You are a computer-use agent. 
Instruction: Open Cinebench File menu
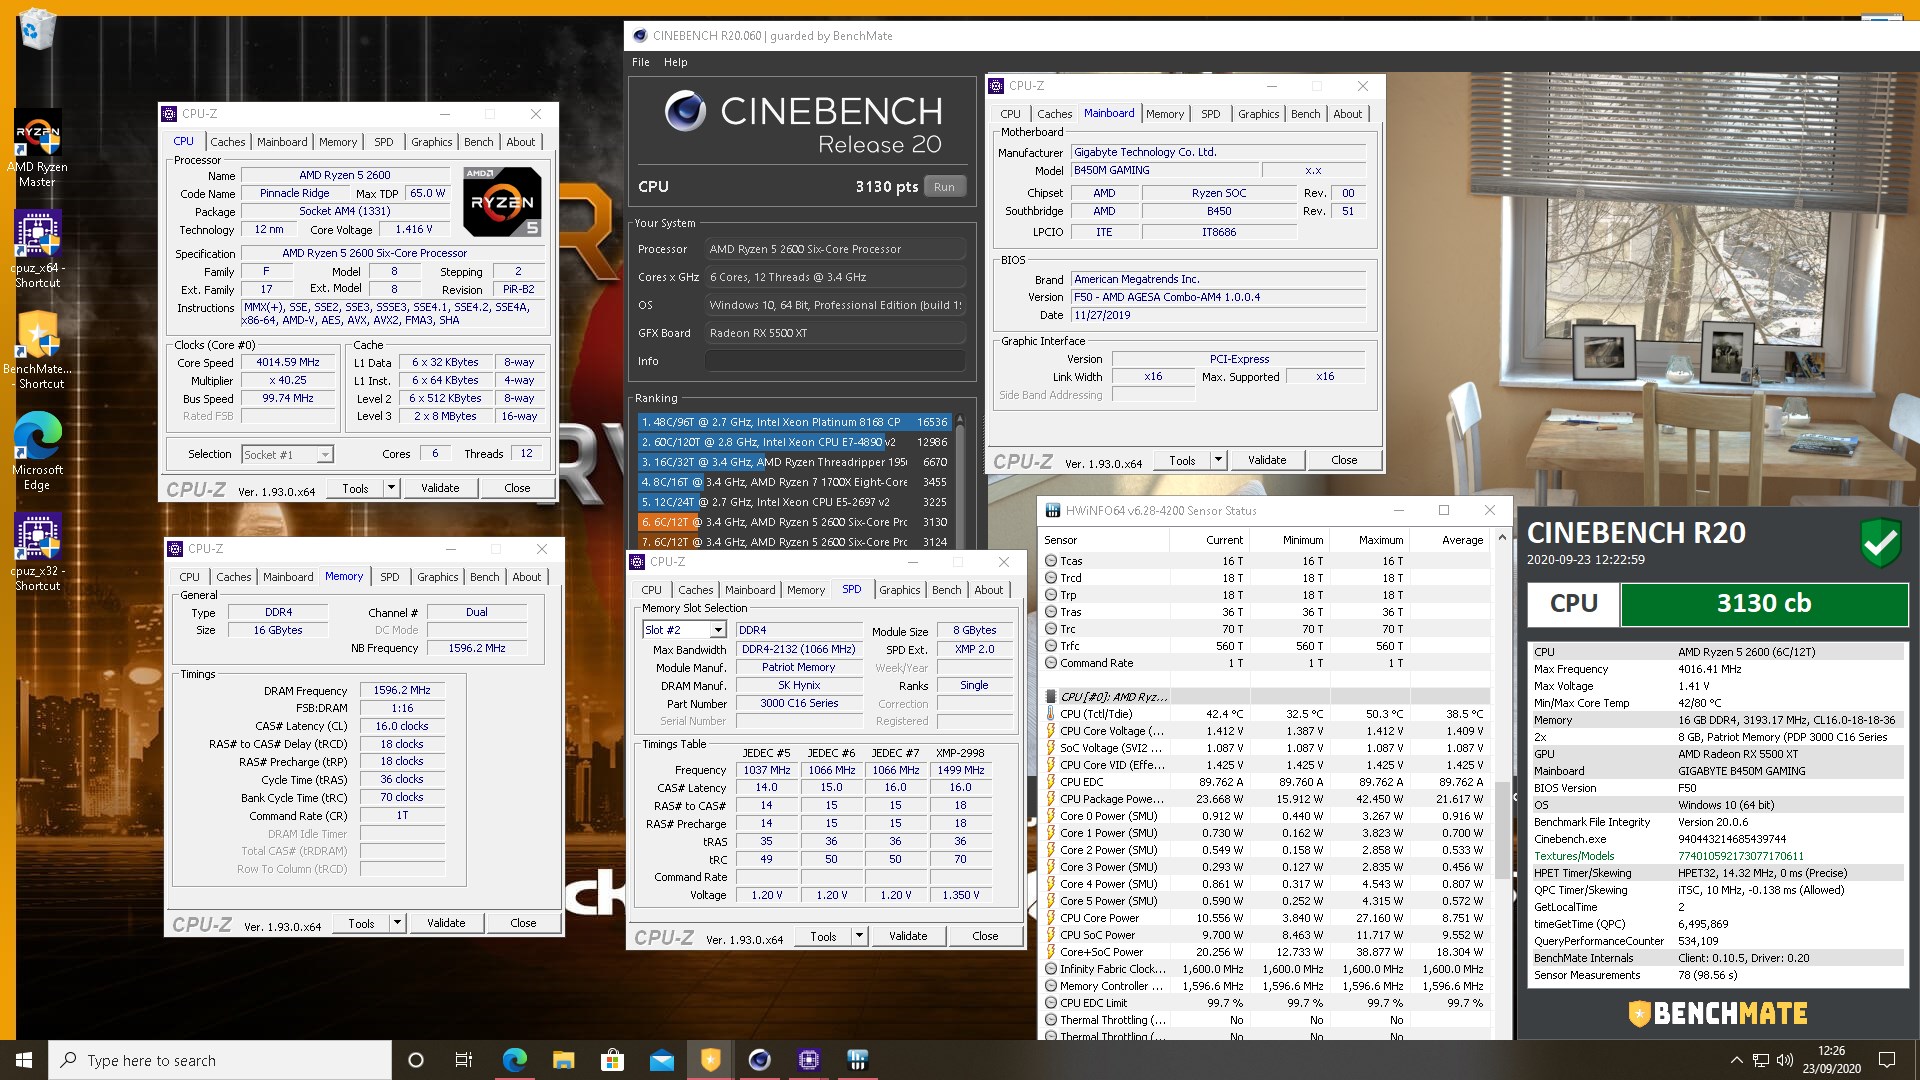click(641, 62)
